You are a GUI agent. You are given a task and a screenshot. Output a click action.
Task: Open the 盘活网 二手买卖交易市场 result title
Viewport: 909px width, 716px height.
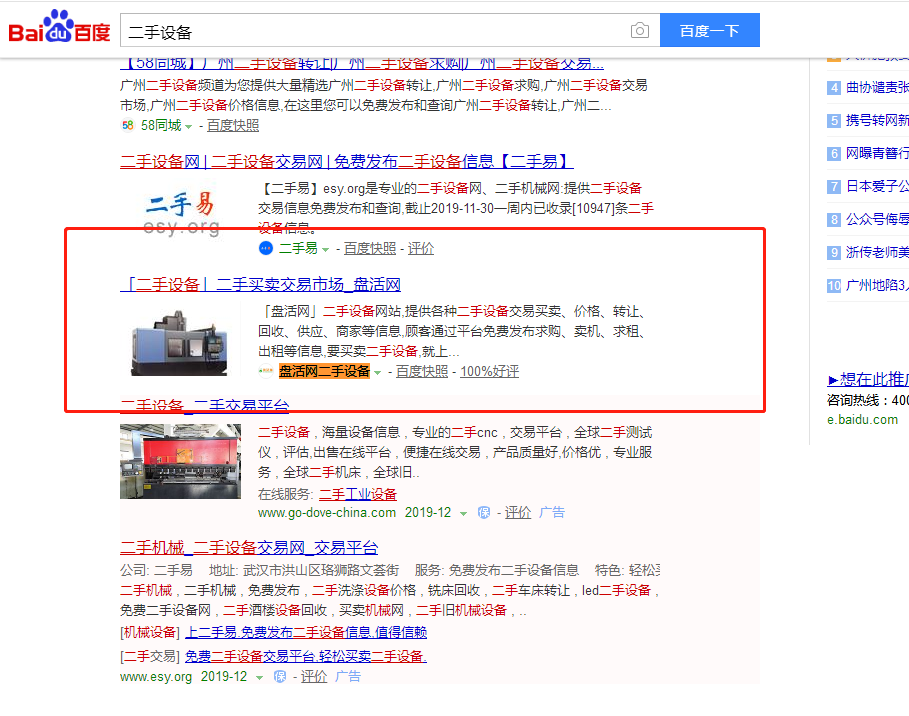click(260, 285)
